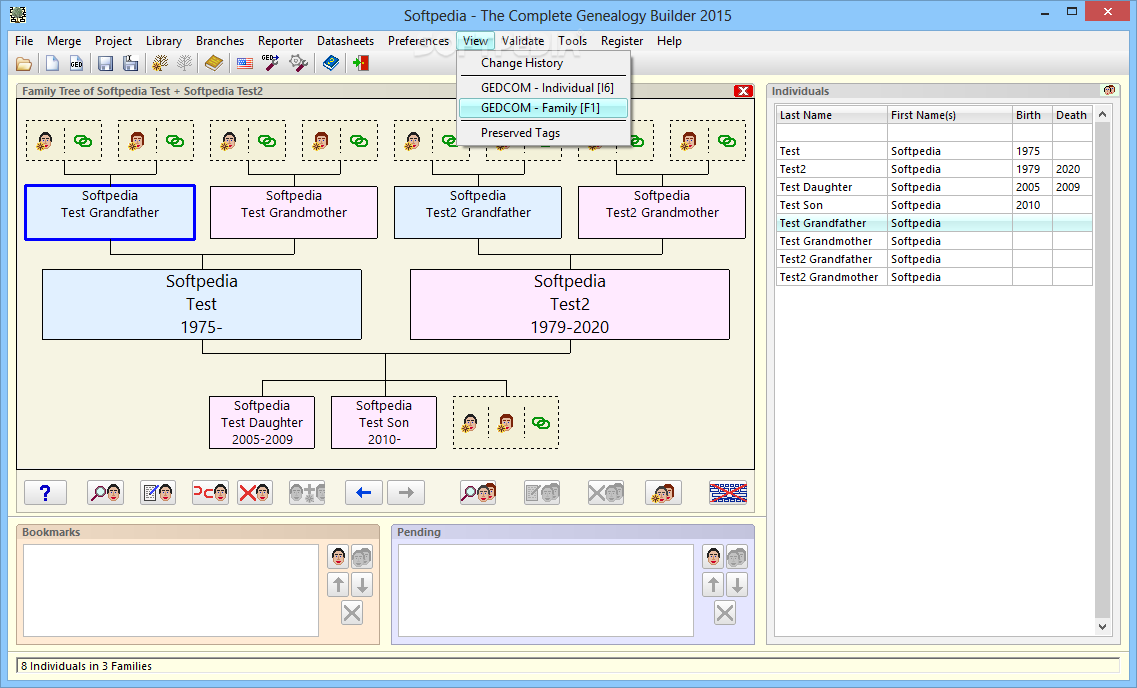This screenshot has height=688, width=1137.
Task: Click the crossed-out brick wall icon
Action: (x=728, y=493)
